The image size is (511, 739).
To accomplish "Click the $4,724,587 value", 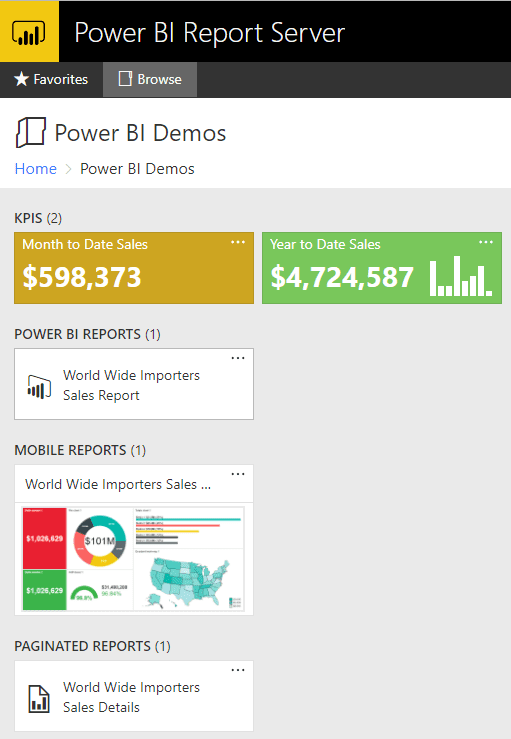I will pos(342,277).
